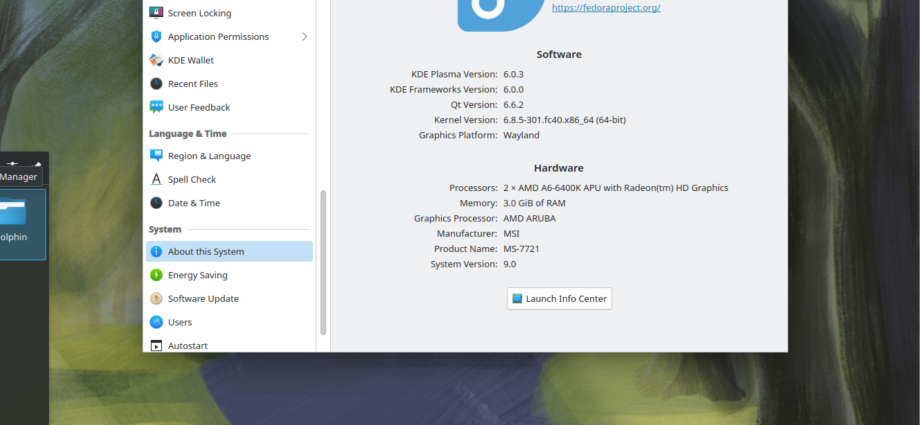Screen dimensions: 920x425
Task: Select KDE Wallet in the sidebar
Action: click(x=229, y=60)
